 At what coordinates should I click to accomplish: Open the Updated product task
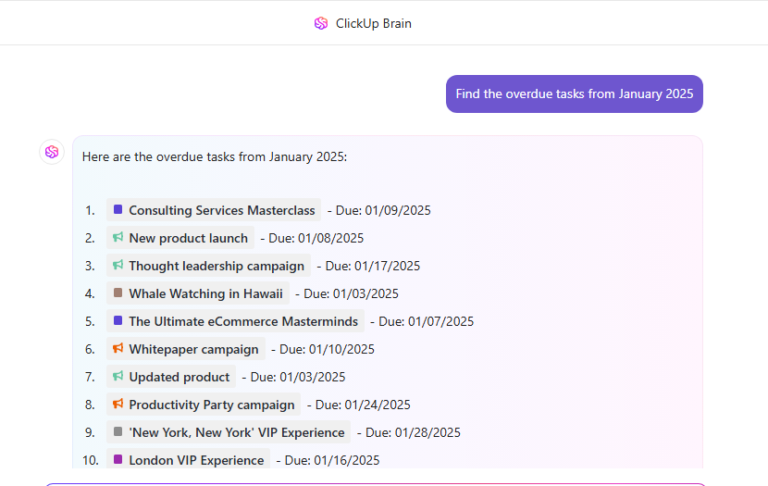click(171, 377)
